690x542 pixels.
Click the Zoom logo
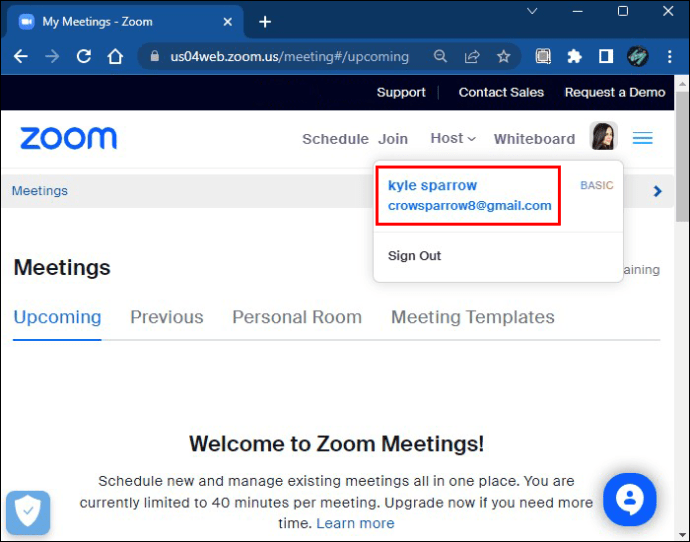tap(69, 138)
